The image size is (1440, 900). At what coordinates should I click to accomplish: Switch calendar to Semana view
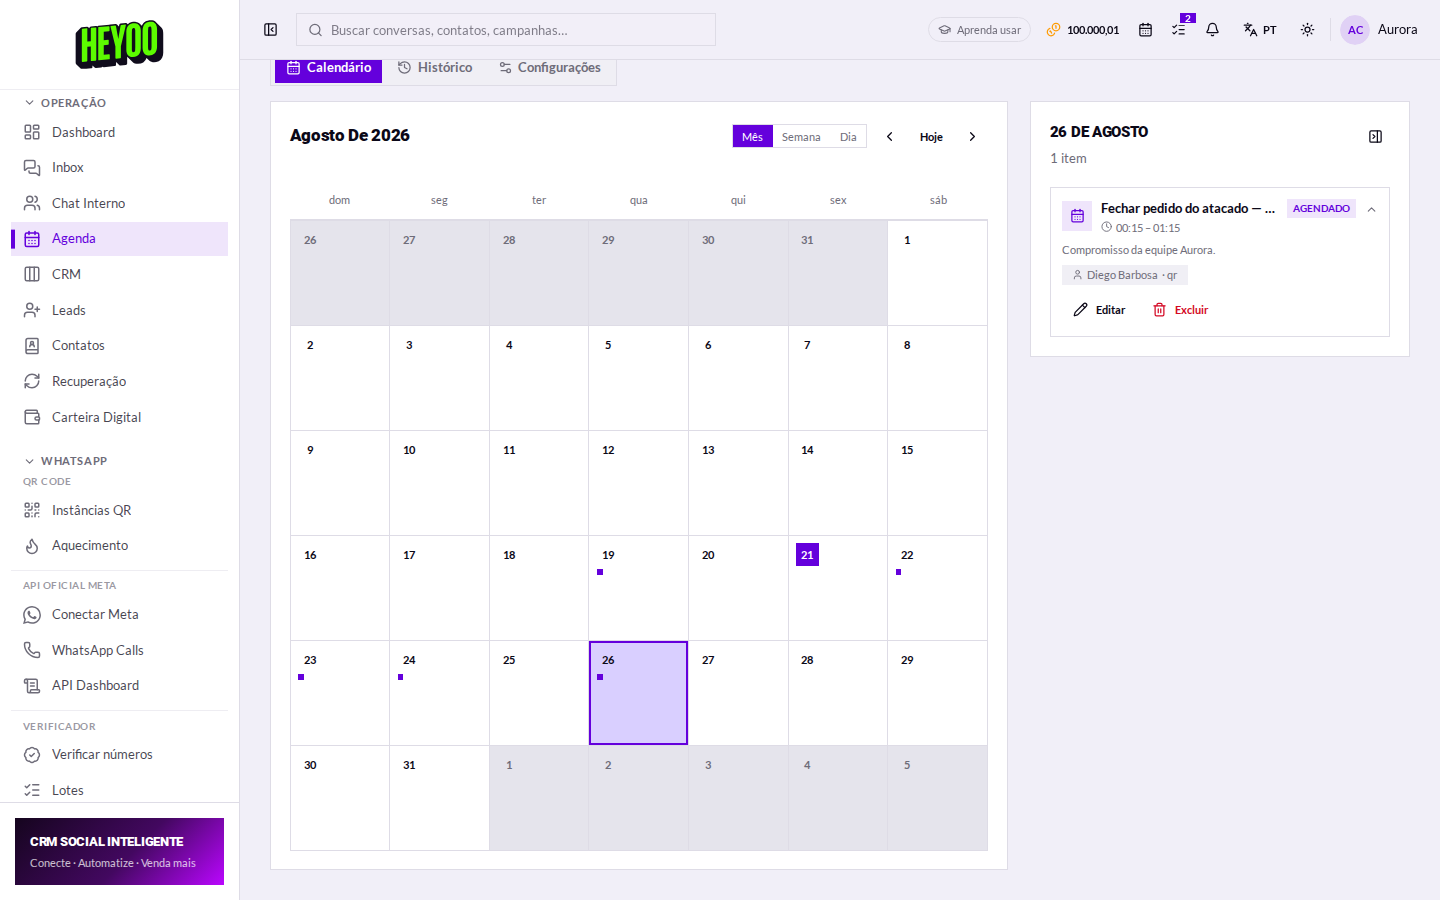coord(801,137)
